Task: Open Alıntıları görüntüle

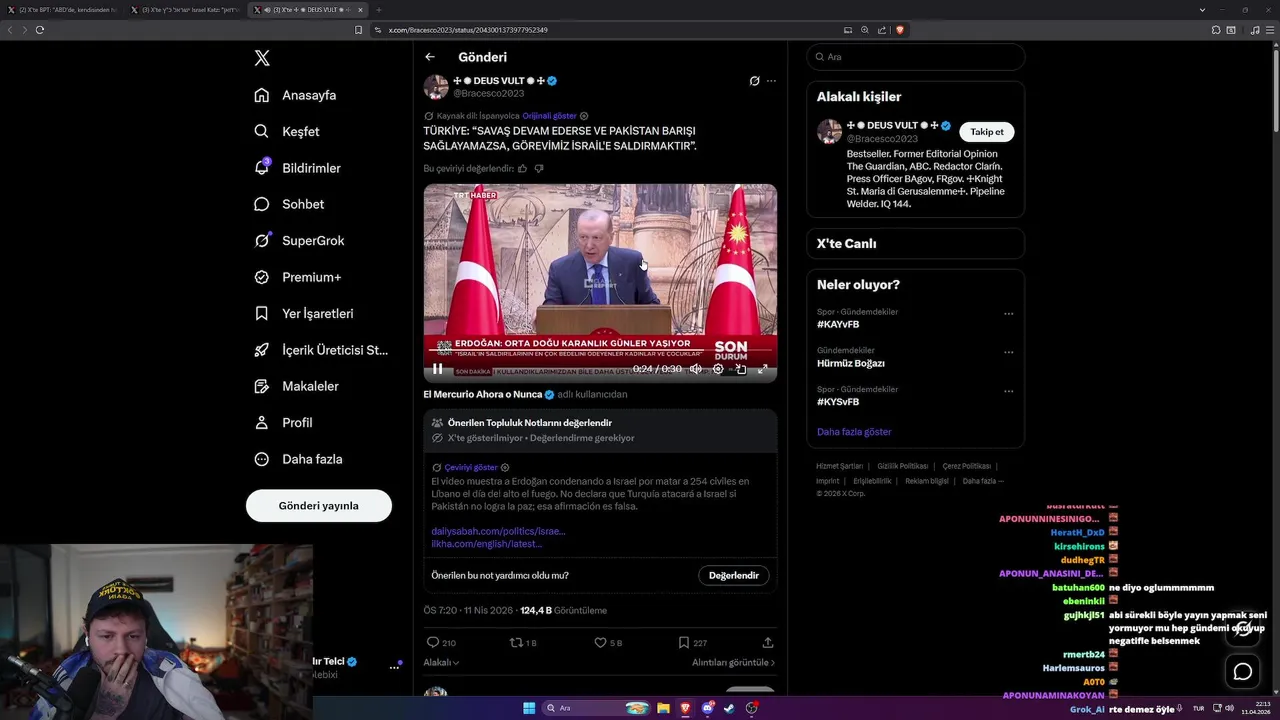Action: tap(733, 662)
